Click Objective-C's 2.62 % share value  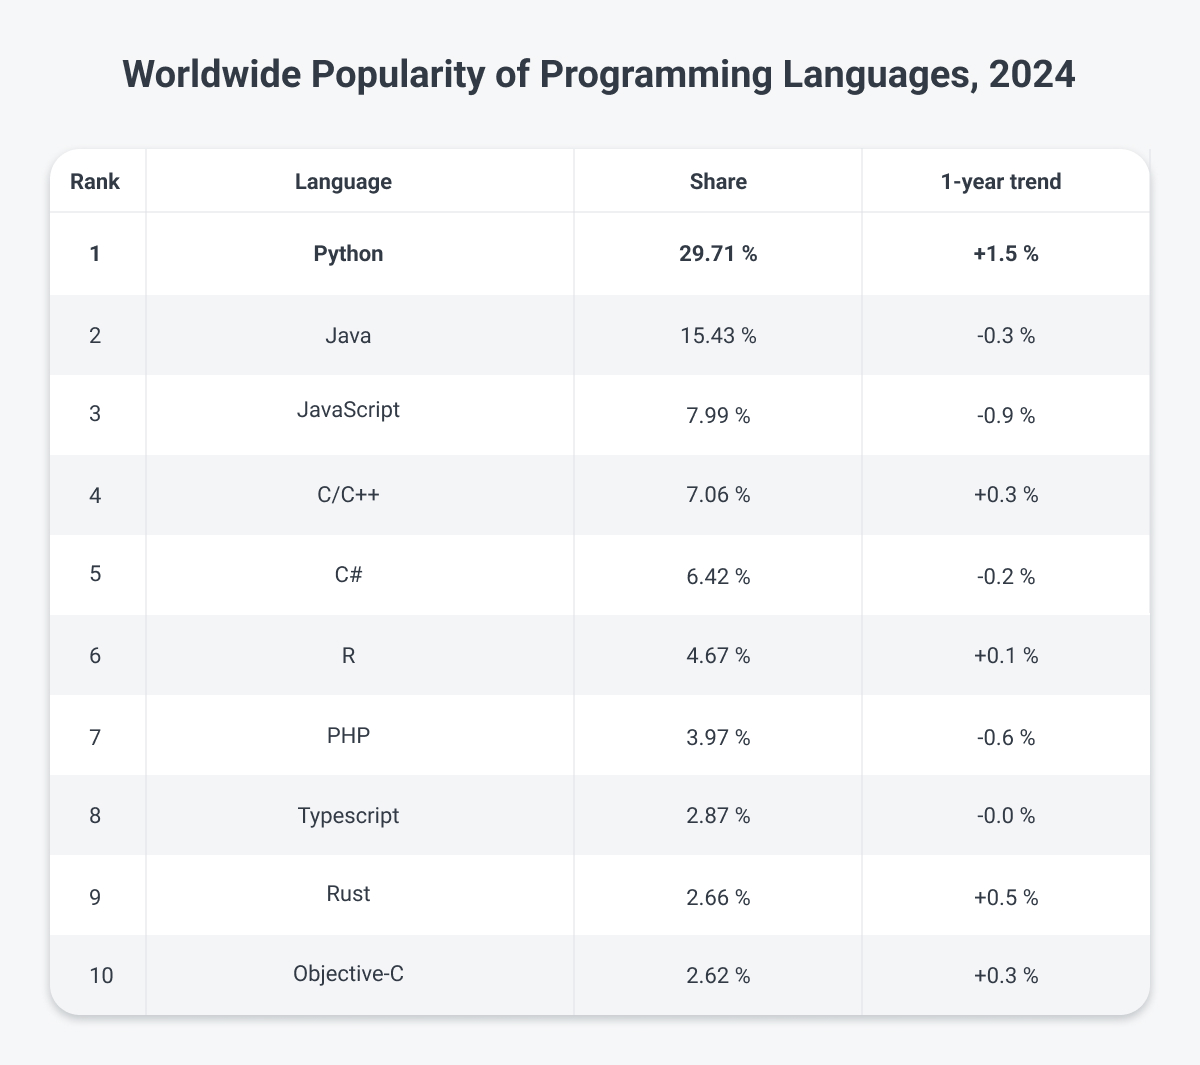click(718, 975)
